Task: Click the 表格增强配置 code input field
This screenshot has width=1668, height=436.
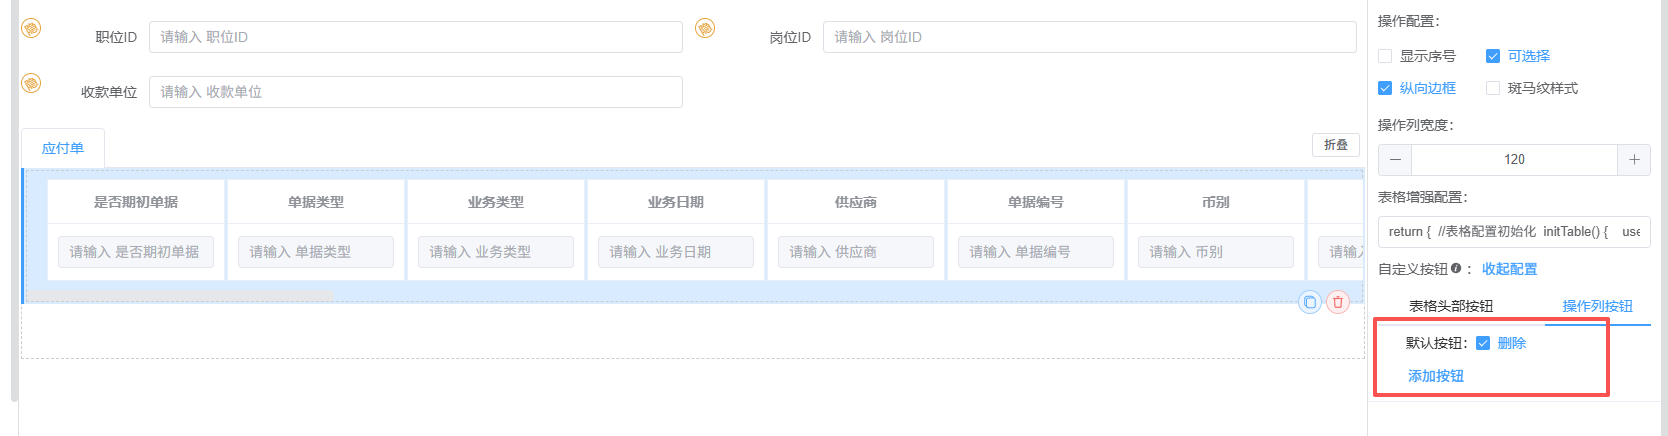Action: 1513,231
